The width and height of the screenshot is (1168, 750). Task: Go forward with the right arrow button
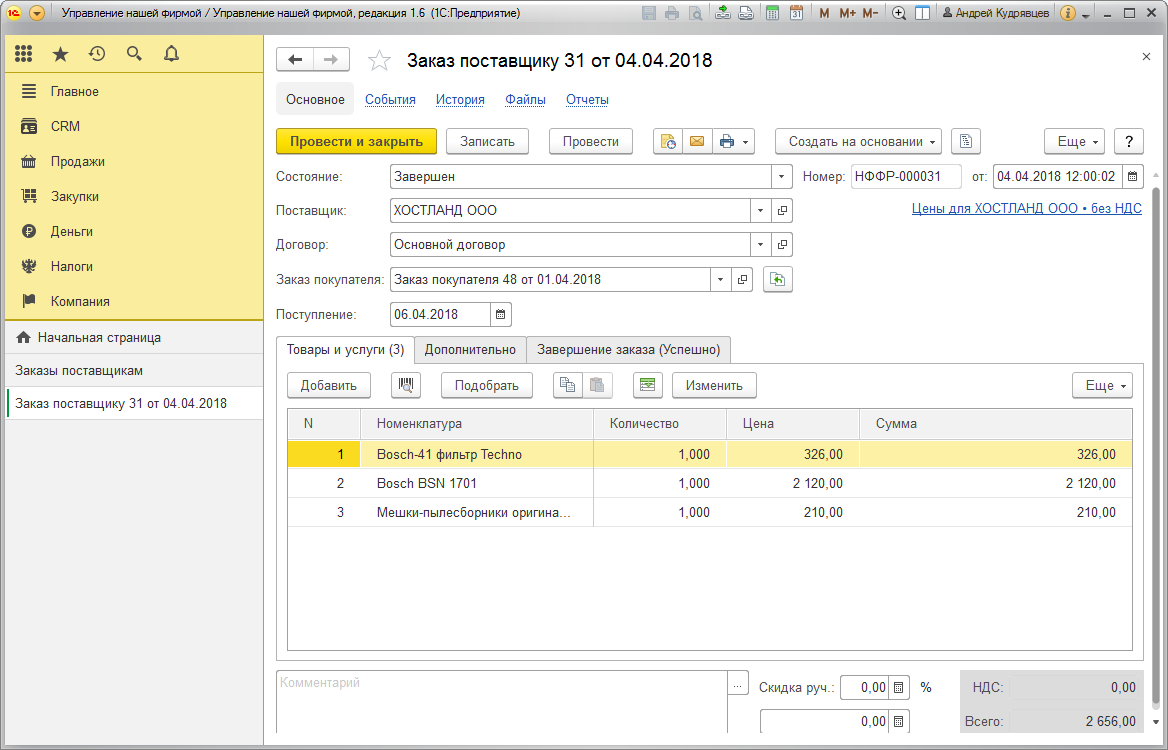[x=331, y=60]
